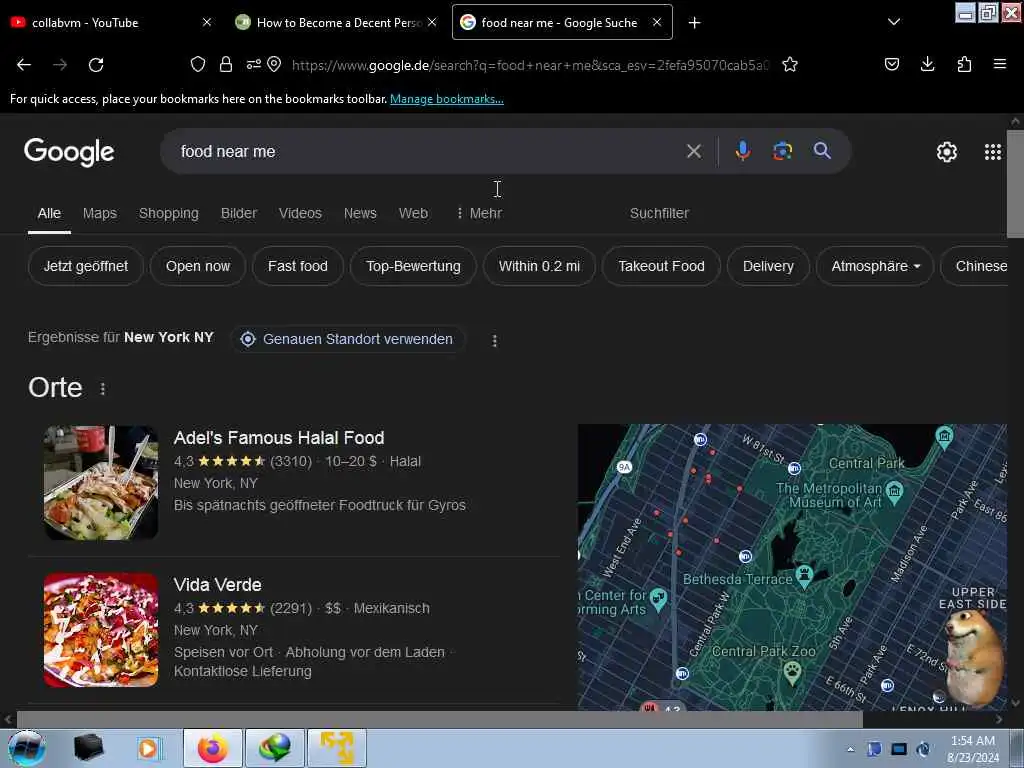Open the Orte section options dots
This screenshot has width=1024, height=768.
pyautogui.click(x=103, y=389)
